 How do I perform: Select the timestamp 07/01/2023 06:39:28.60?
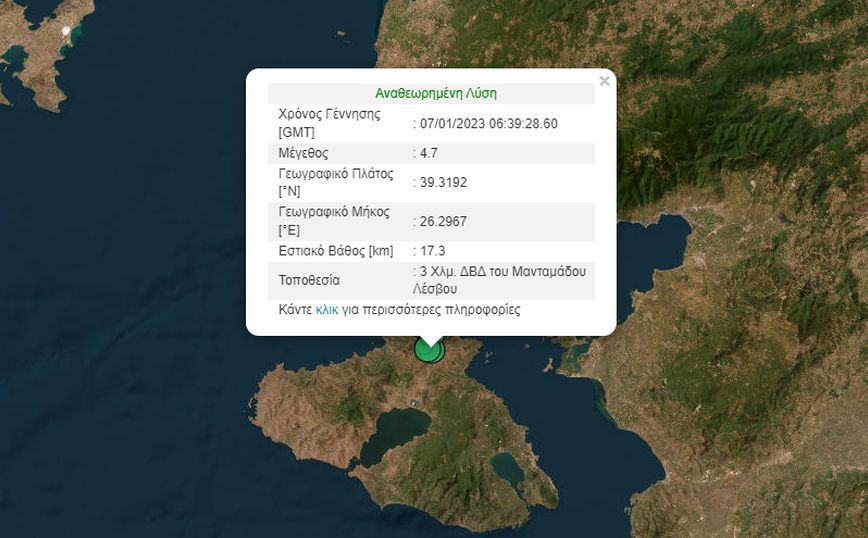click(x=489, y=123)
